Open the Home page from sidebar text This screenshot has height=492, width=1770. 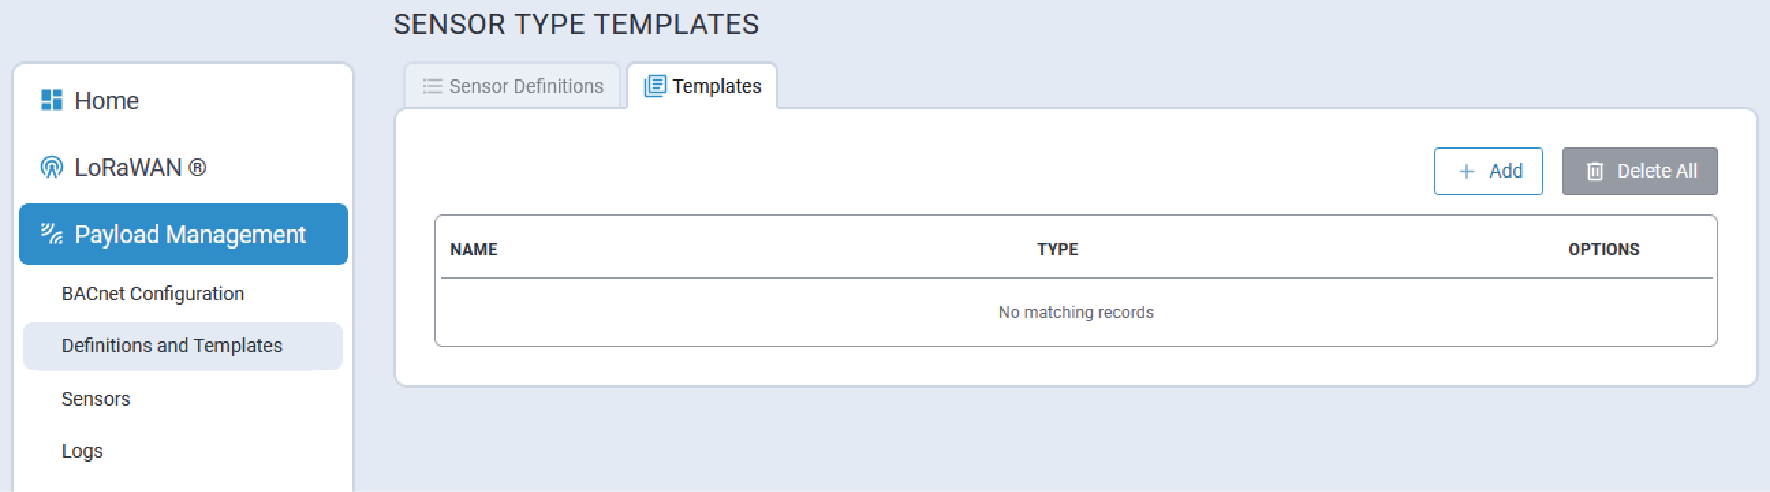[106, 100]
